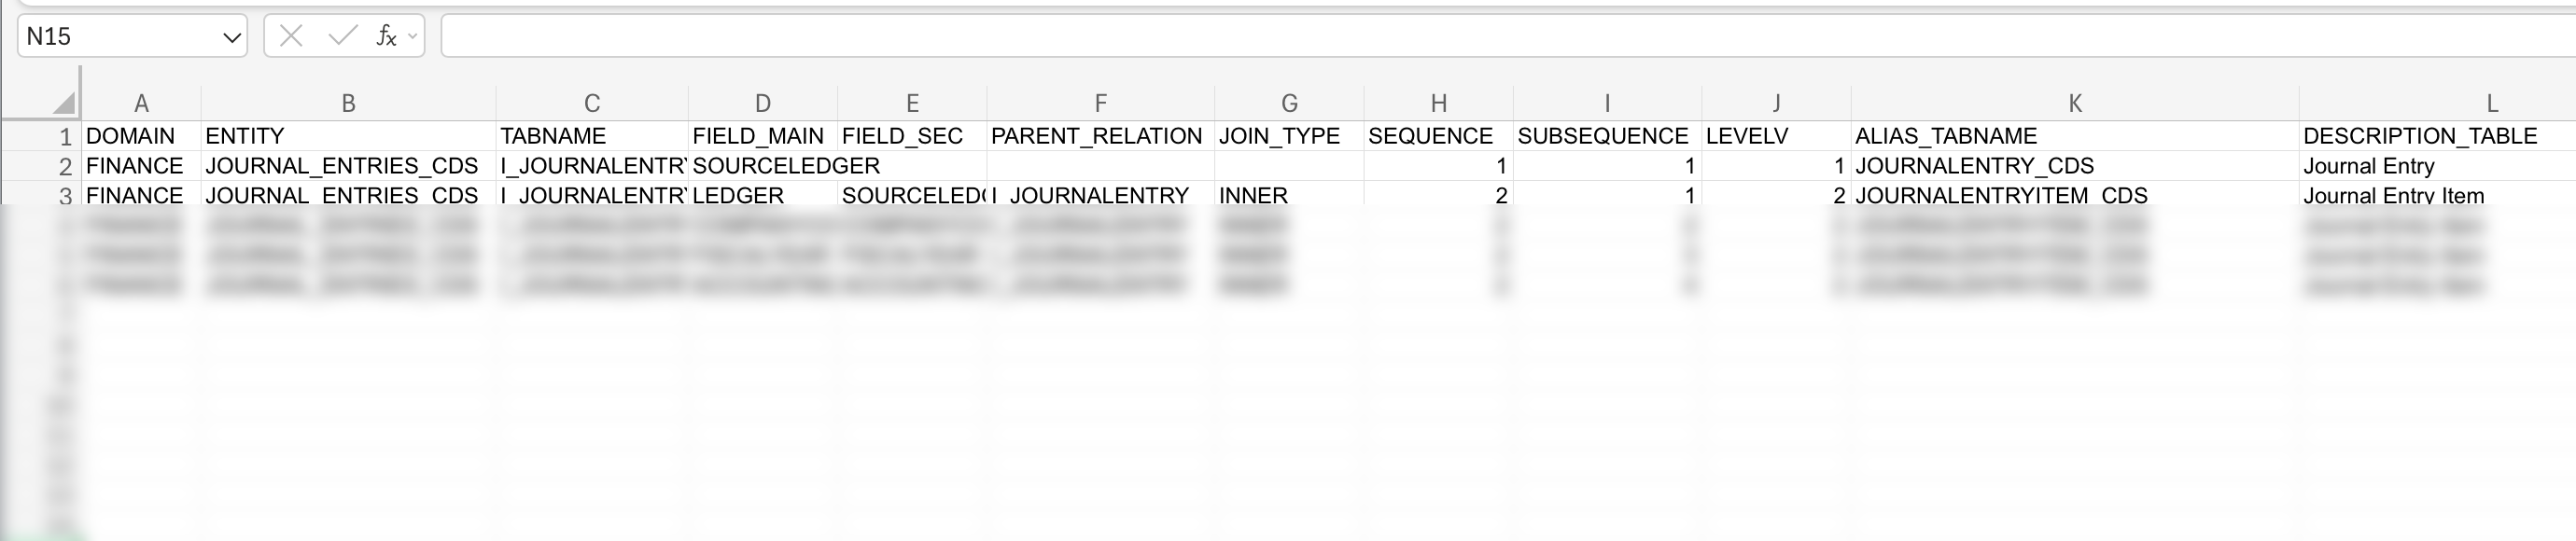Select the JOURNALENTRYITEM_CDS alias cell

[x=2000, y=196]
